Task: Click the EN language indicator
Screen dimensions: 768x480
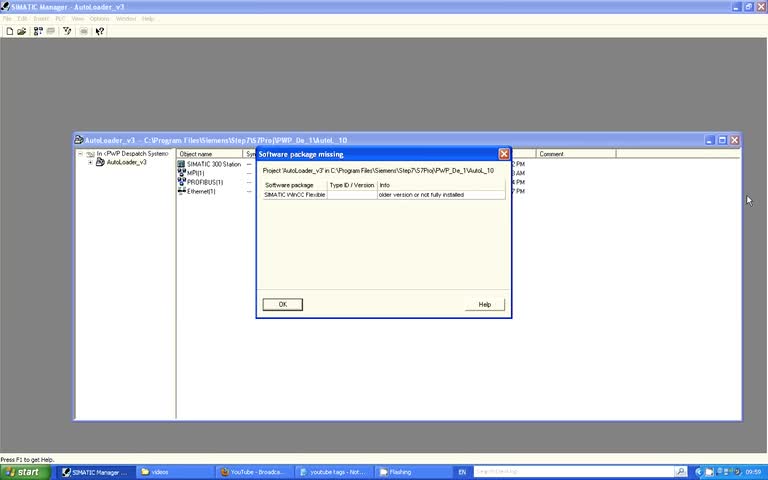Action: [x=462, y=472]
